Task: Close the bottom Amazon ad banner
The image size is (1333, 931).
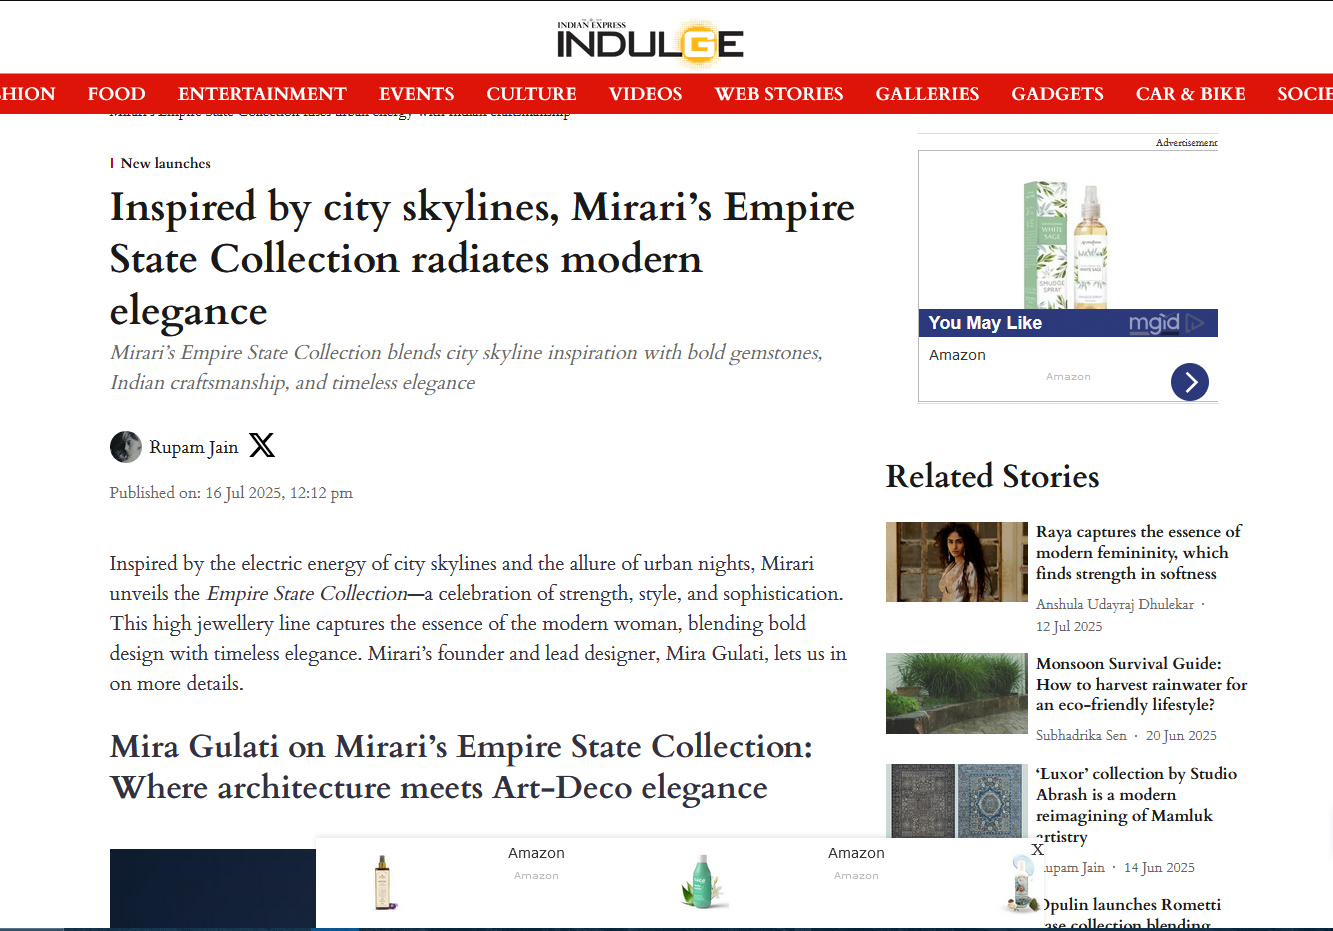Action: (1037, 849)
